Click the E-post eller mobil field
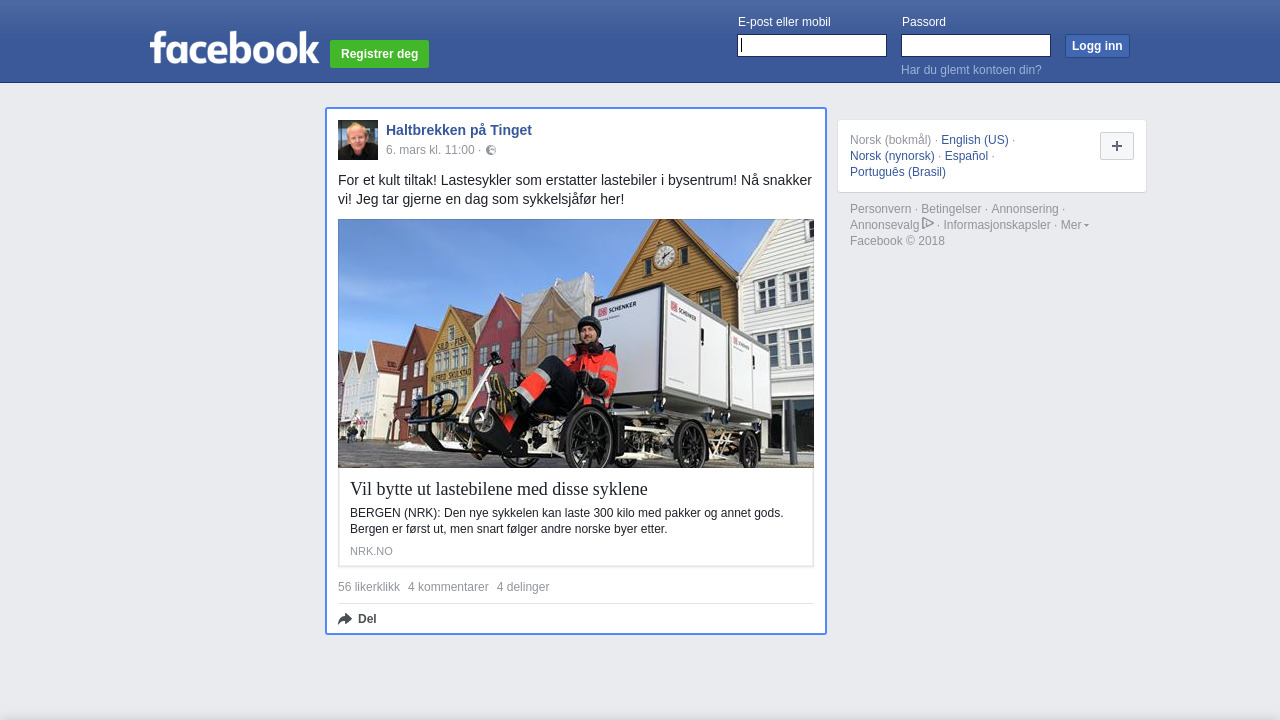Viewport: 1280px width, 720px height. click(x=811, y=46)
